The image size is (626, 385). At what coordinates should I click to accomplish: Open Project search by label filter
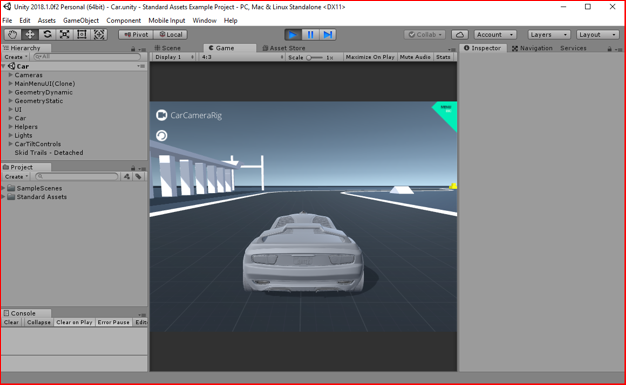tap(138, 176)
